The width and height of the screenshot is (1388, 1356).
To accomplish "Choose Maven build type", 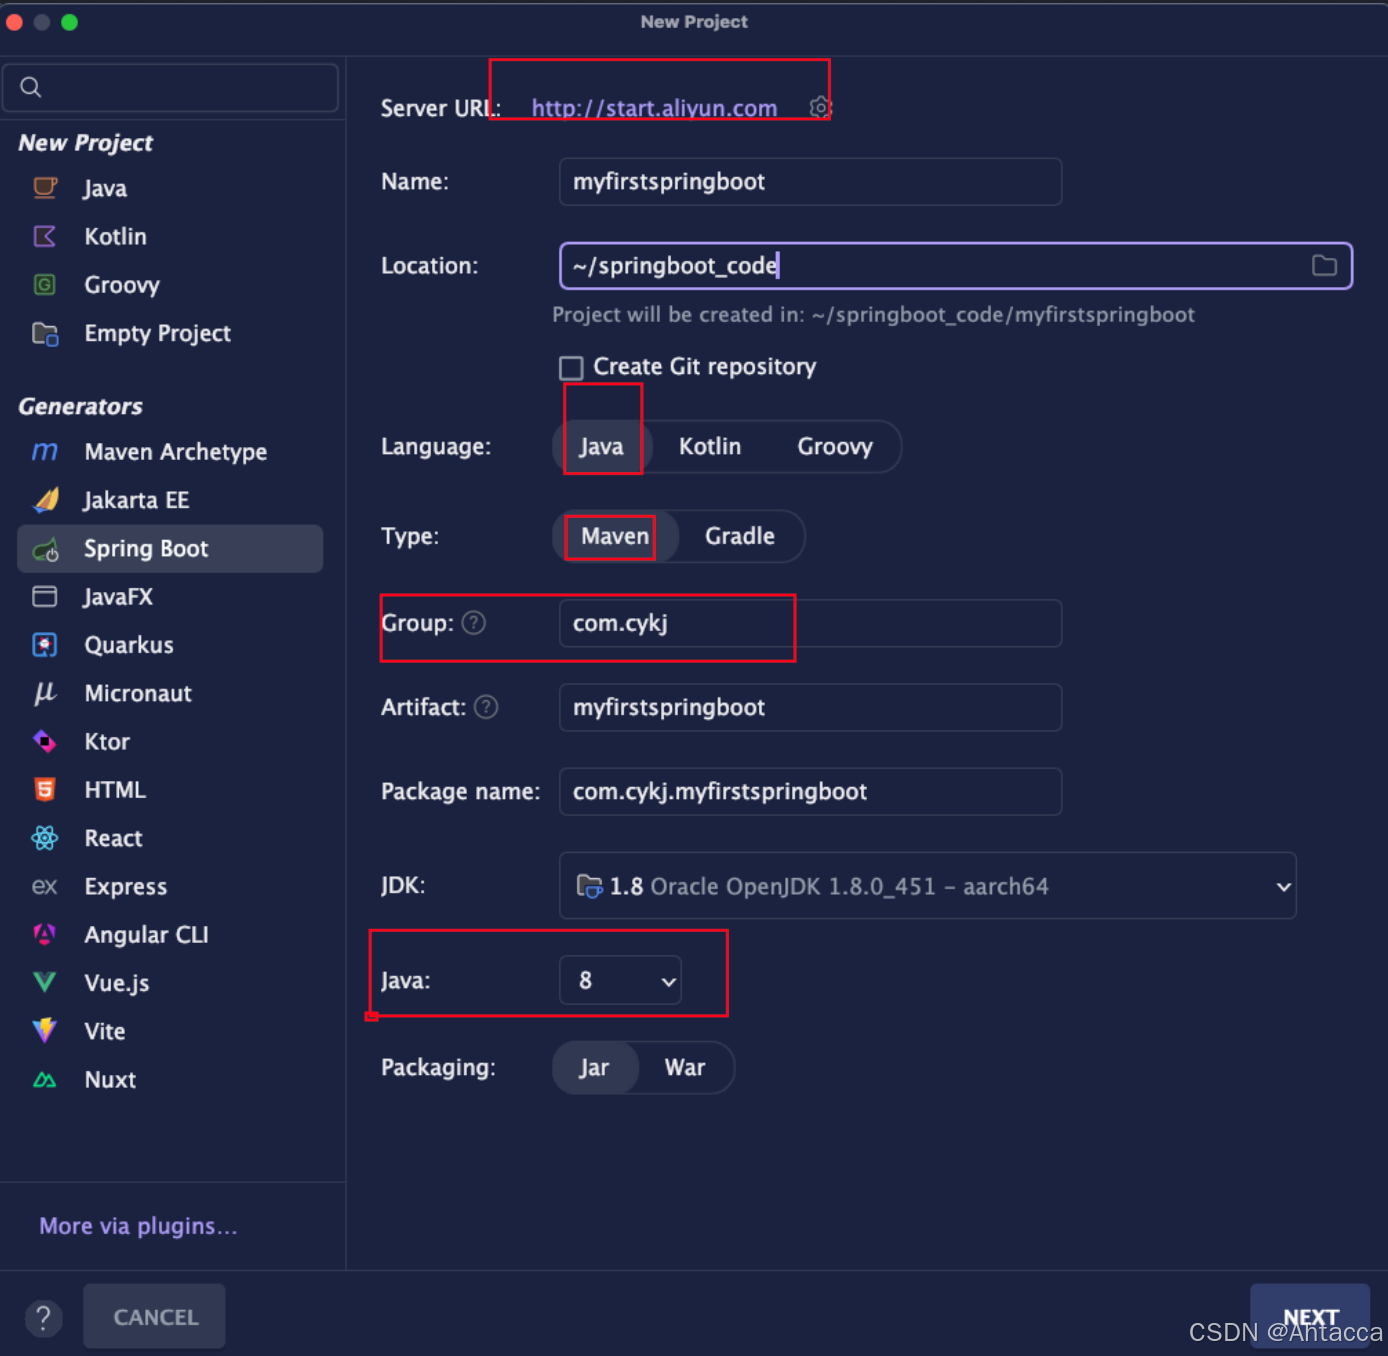I will [616, 536].
